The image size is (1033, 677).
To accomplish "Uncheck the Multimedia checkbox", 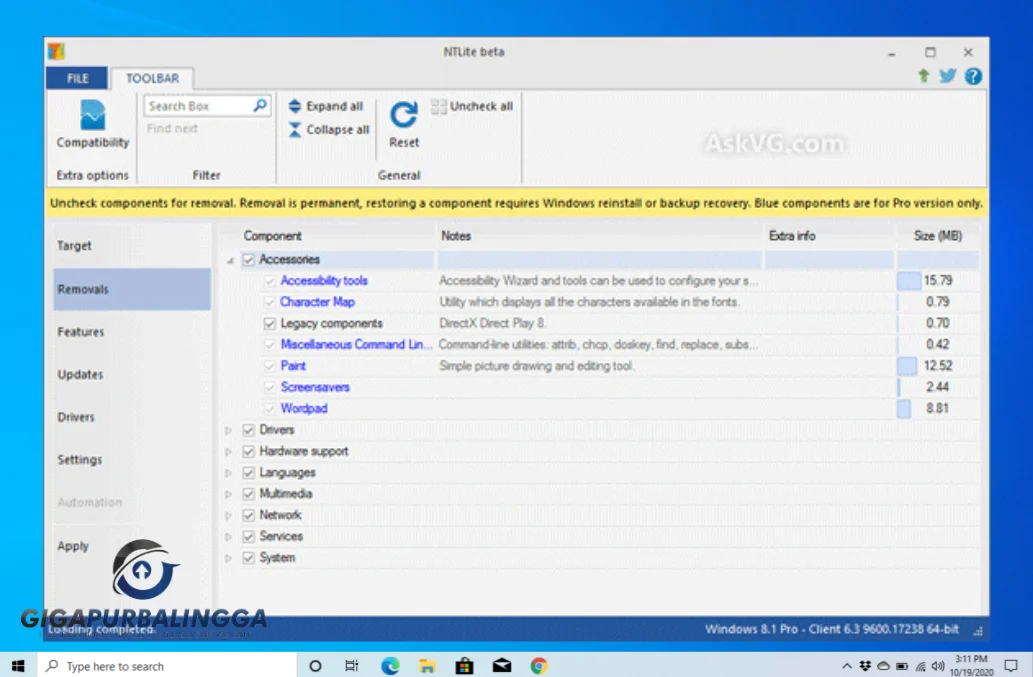I will click(x=248, y=494).
